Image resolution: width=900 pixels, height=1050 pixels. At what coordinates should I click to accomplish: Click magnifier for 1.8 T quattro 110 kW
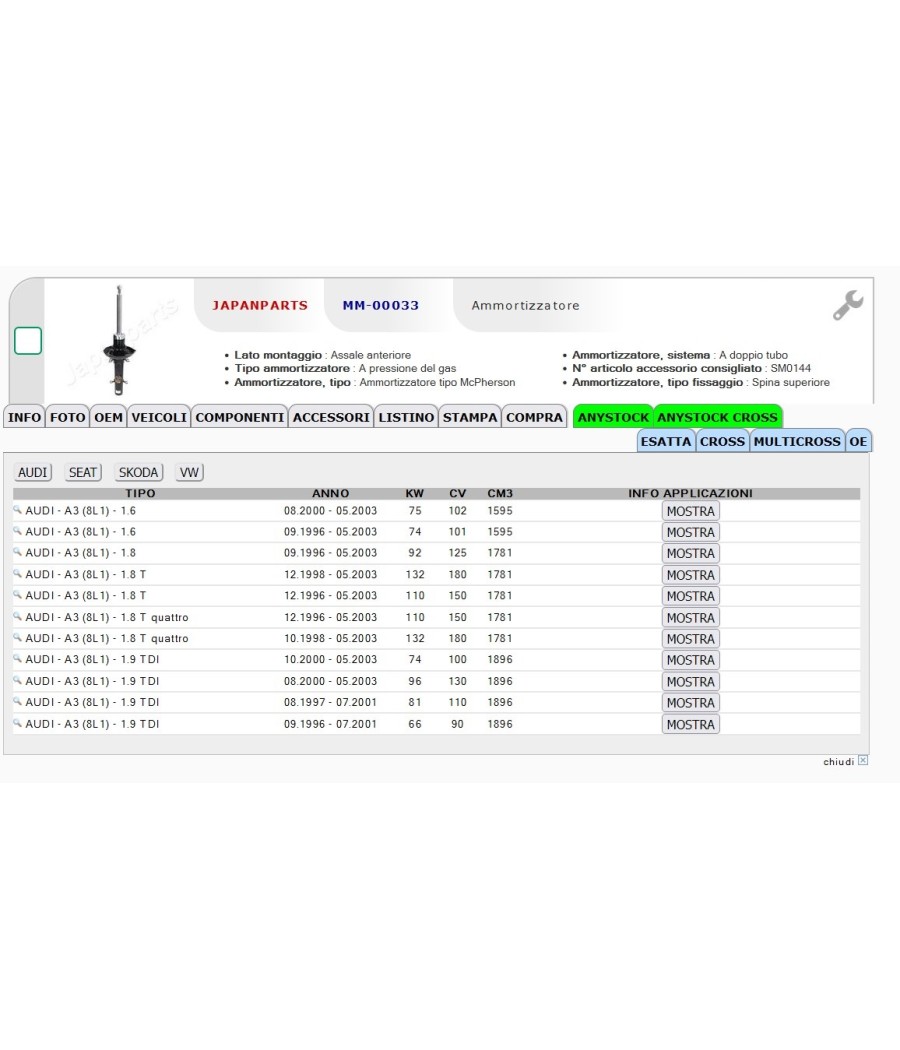click(17, 617)
